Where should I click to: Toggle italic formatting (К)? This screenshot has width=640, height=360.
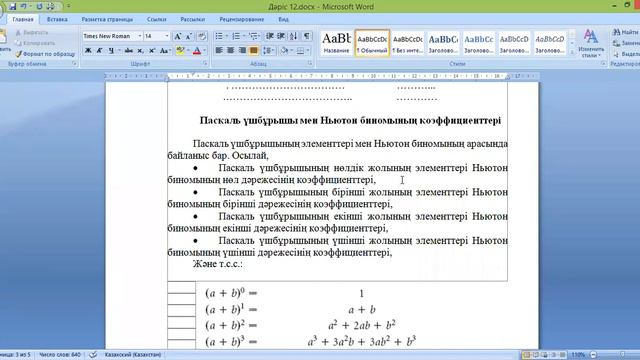[x=99, y=51]
